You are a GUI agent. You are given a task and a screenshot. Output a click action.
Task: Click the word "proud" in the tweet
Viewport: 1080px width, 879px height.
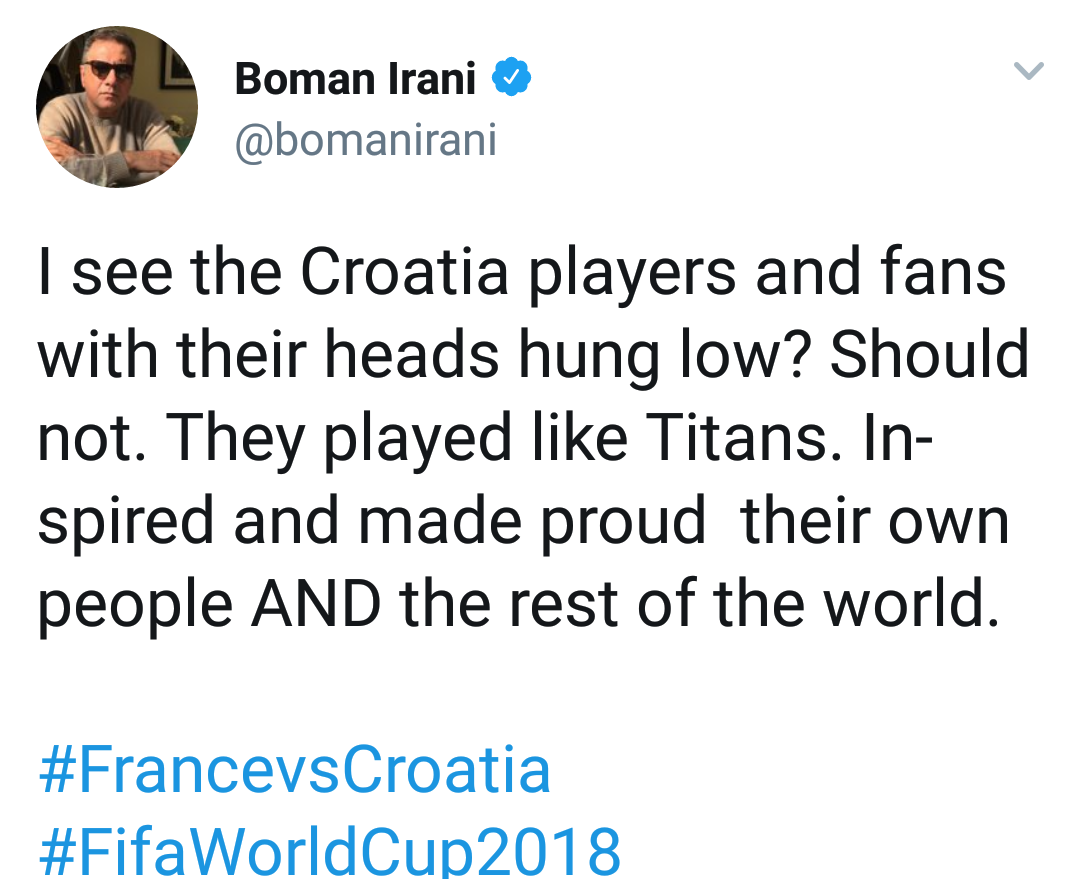(623, 520)
